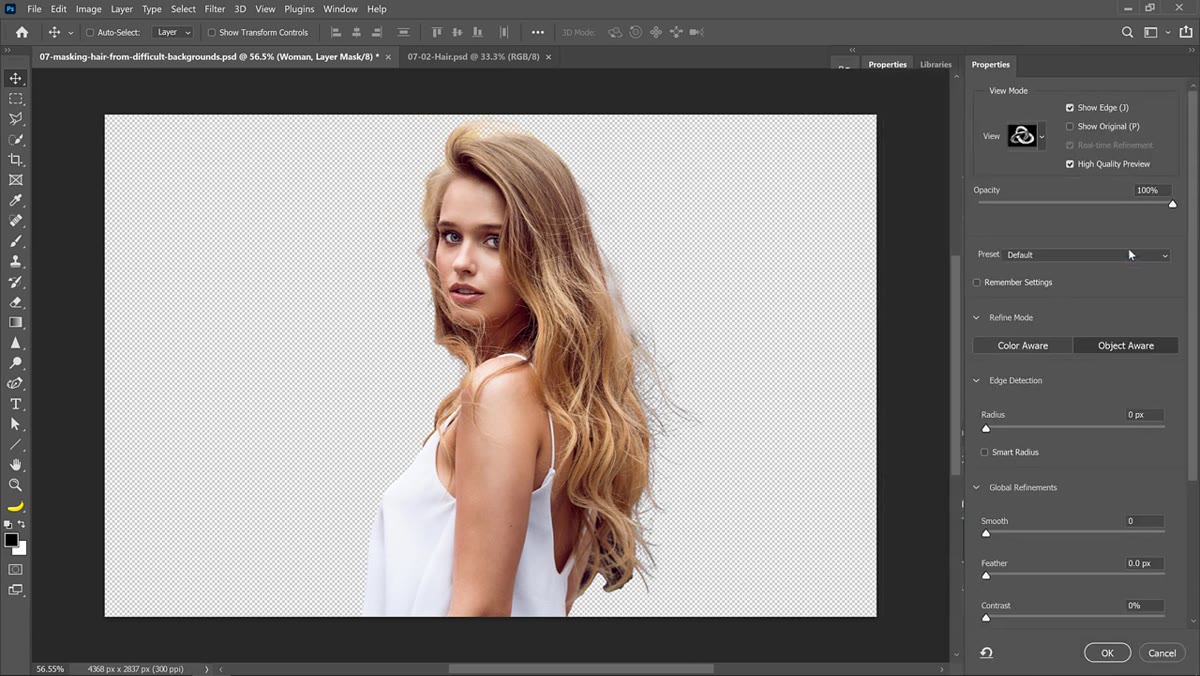Image resolution: width=1200 pixels, height=676 pixels.
Task: Collapse the Refine Mode section
Action: pos(977,318)
